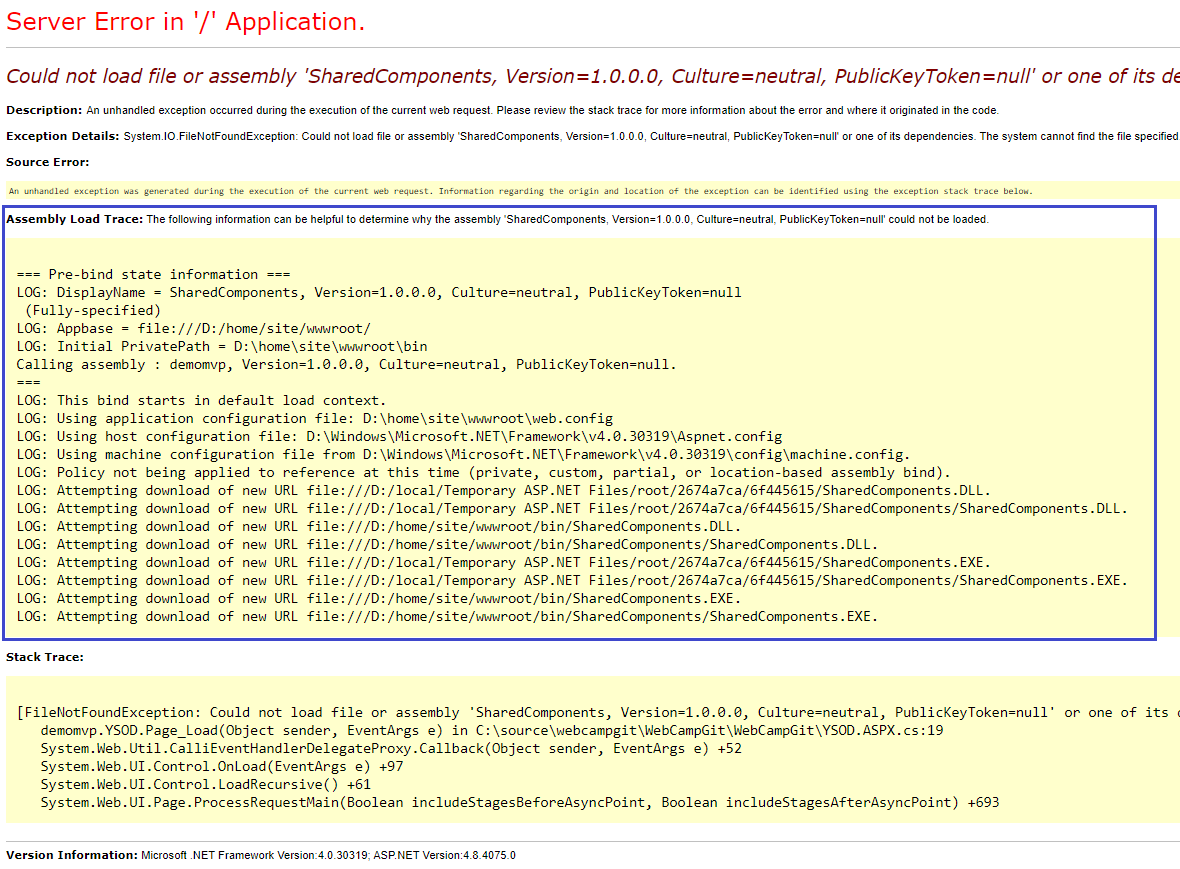The image size is (1180, 869).
Task: Click the 'LOG: Initial PrivatePath' line
Action: click(x=222, y=346)
